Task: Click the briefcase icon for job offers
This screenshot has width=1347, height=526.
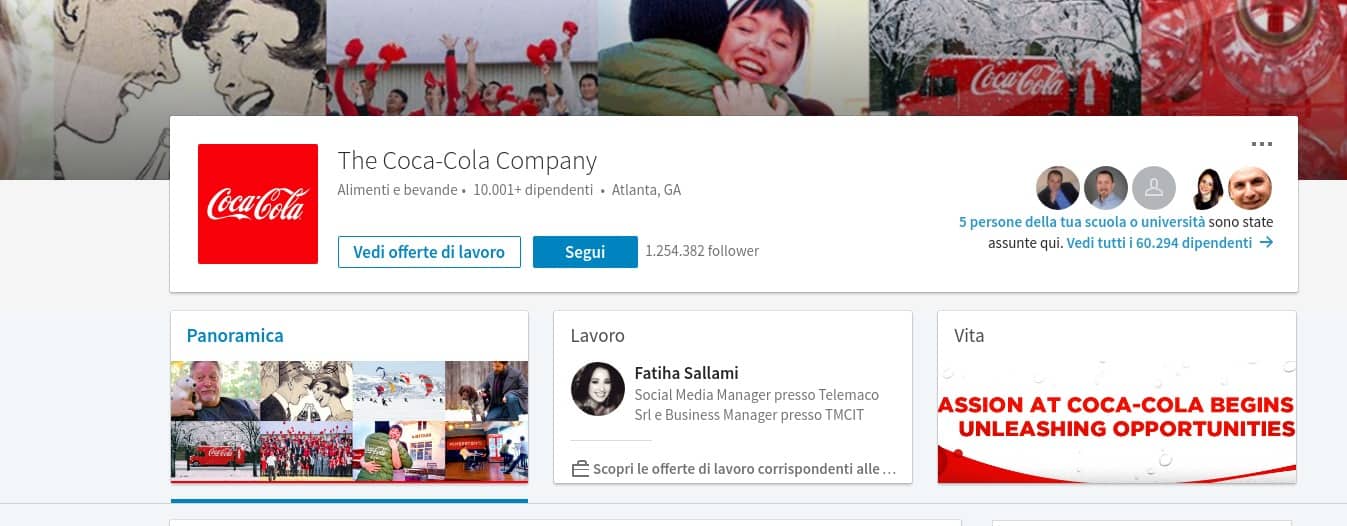Action: (580, 469)
